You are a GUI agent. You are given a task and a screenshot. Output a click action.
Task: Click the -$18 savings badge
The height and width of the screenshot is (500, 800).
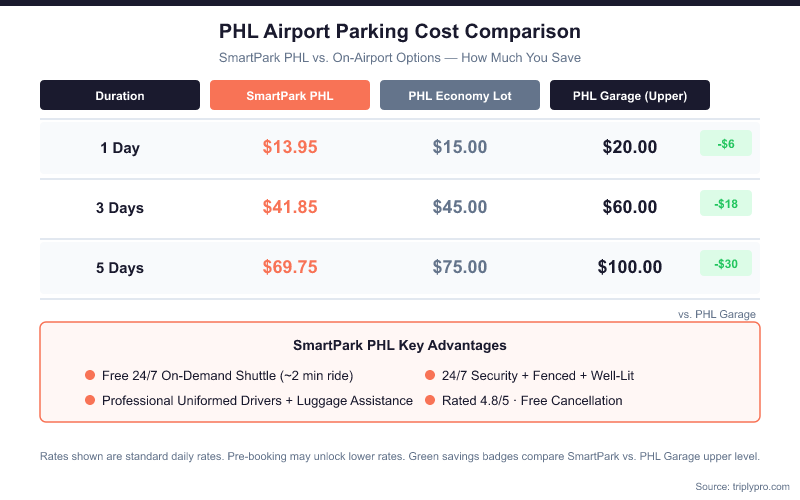point(726,204)
